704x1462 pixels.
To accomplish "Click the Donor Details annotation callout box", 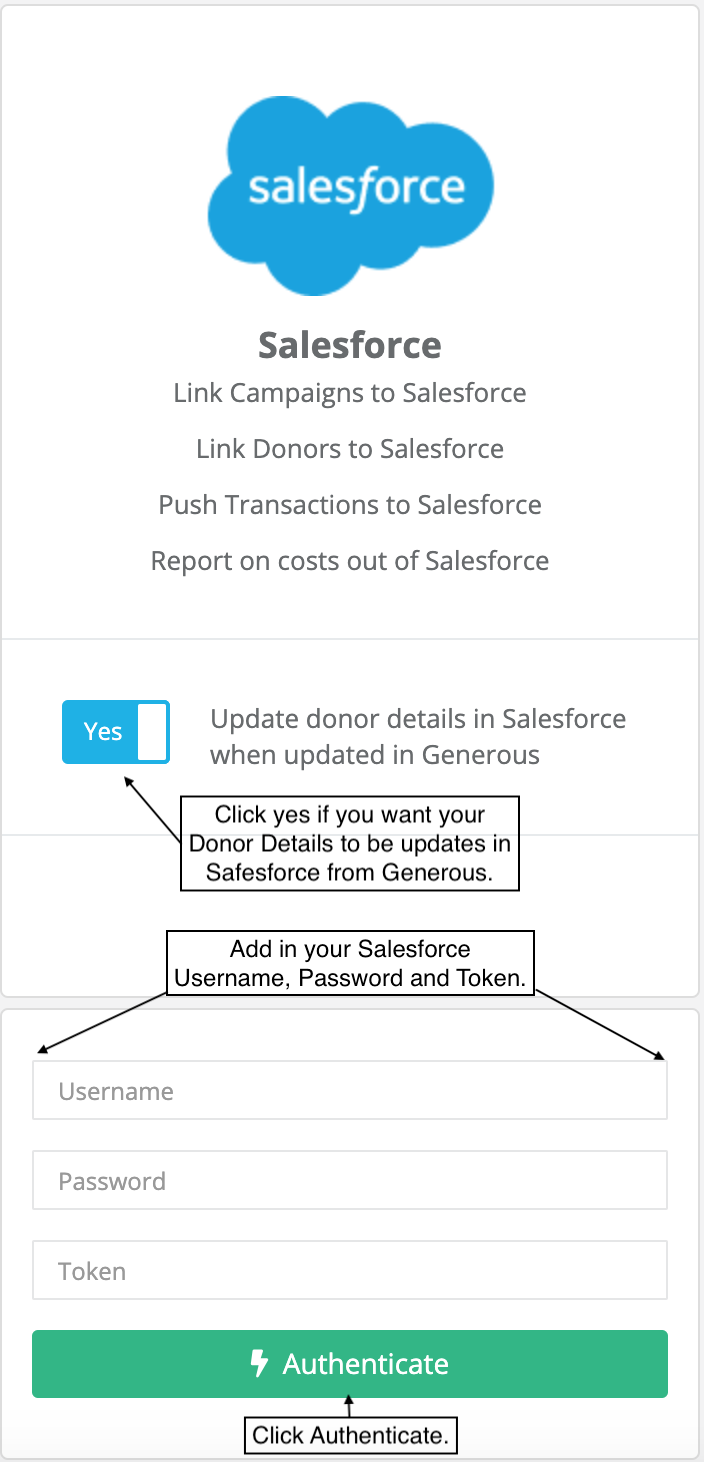I will point(350,843).
